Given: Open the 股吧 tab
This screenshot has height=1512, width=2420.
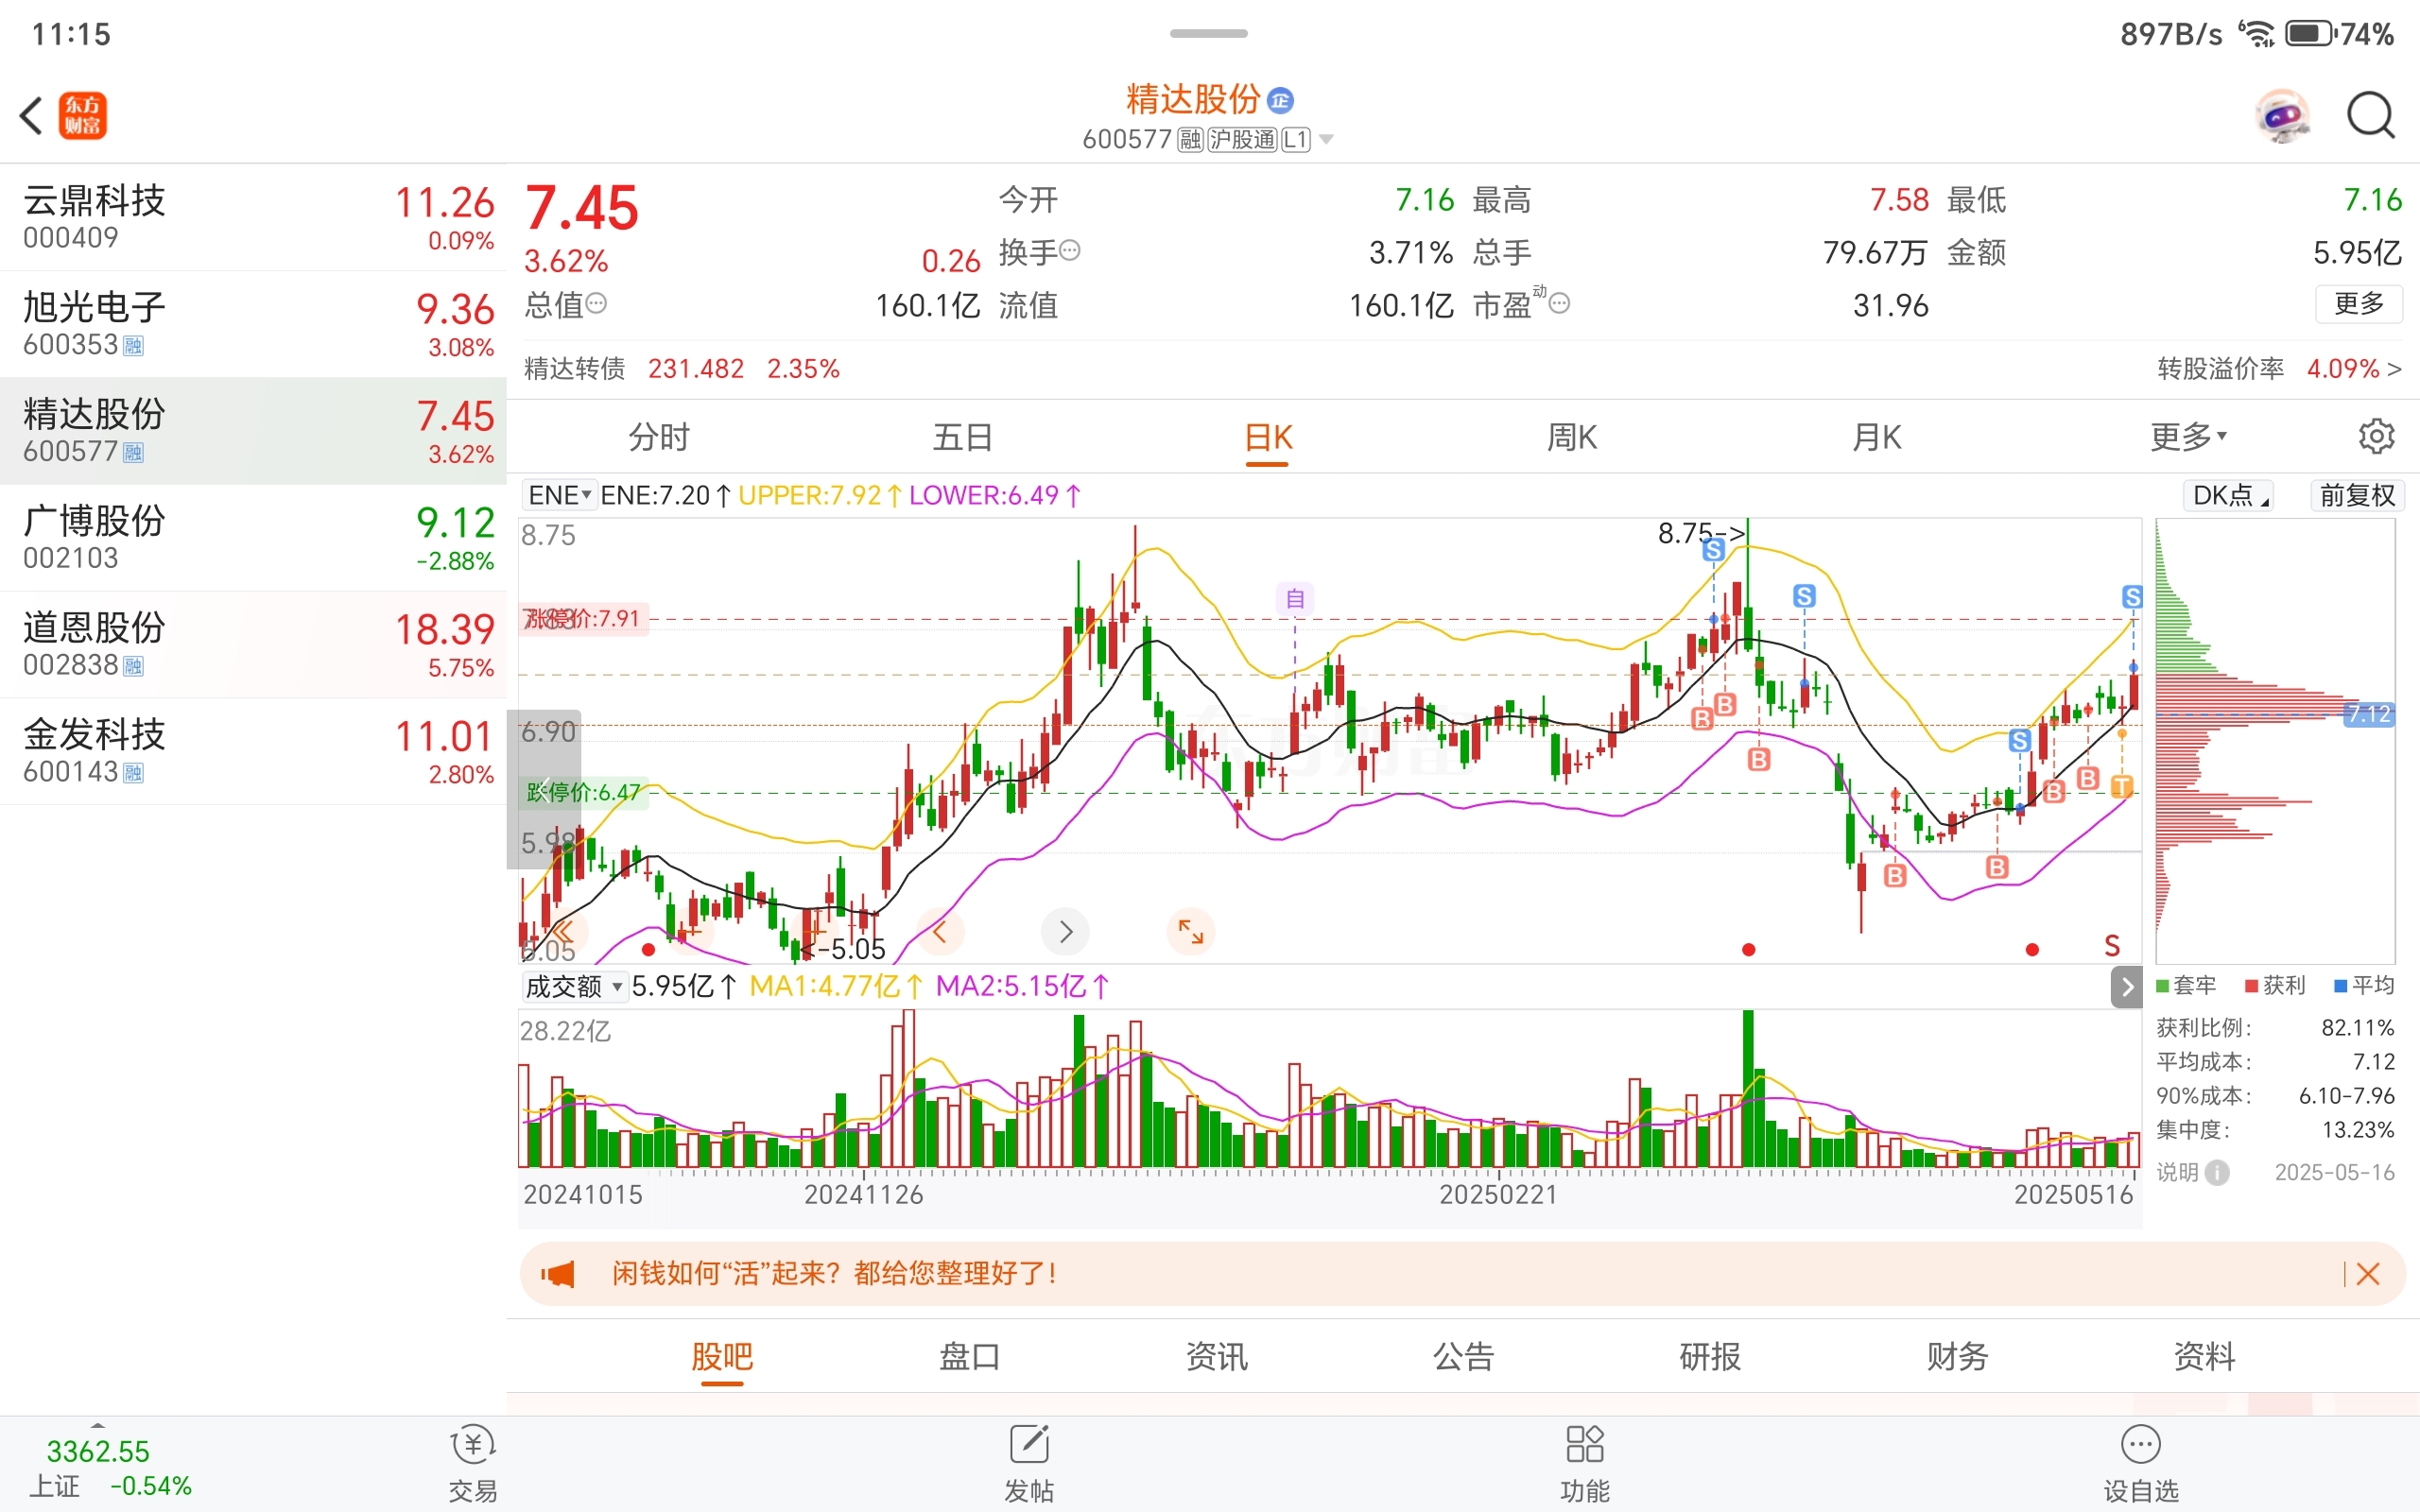Looking at the screenshot, I should 722,1356.
